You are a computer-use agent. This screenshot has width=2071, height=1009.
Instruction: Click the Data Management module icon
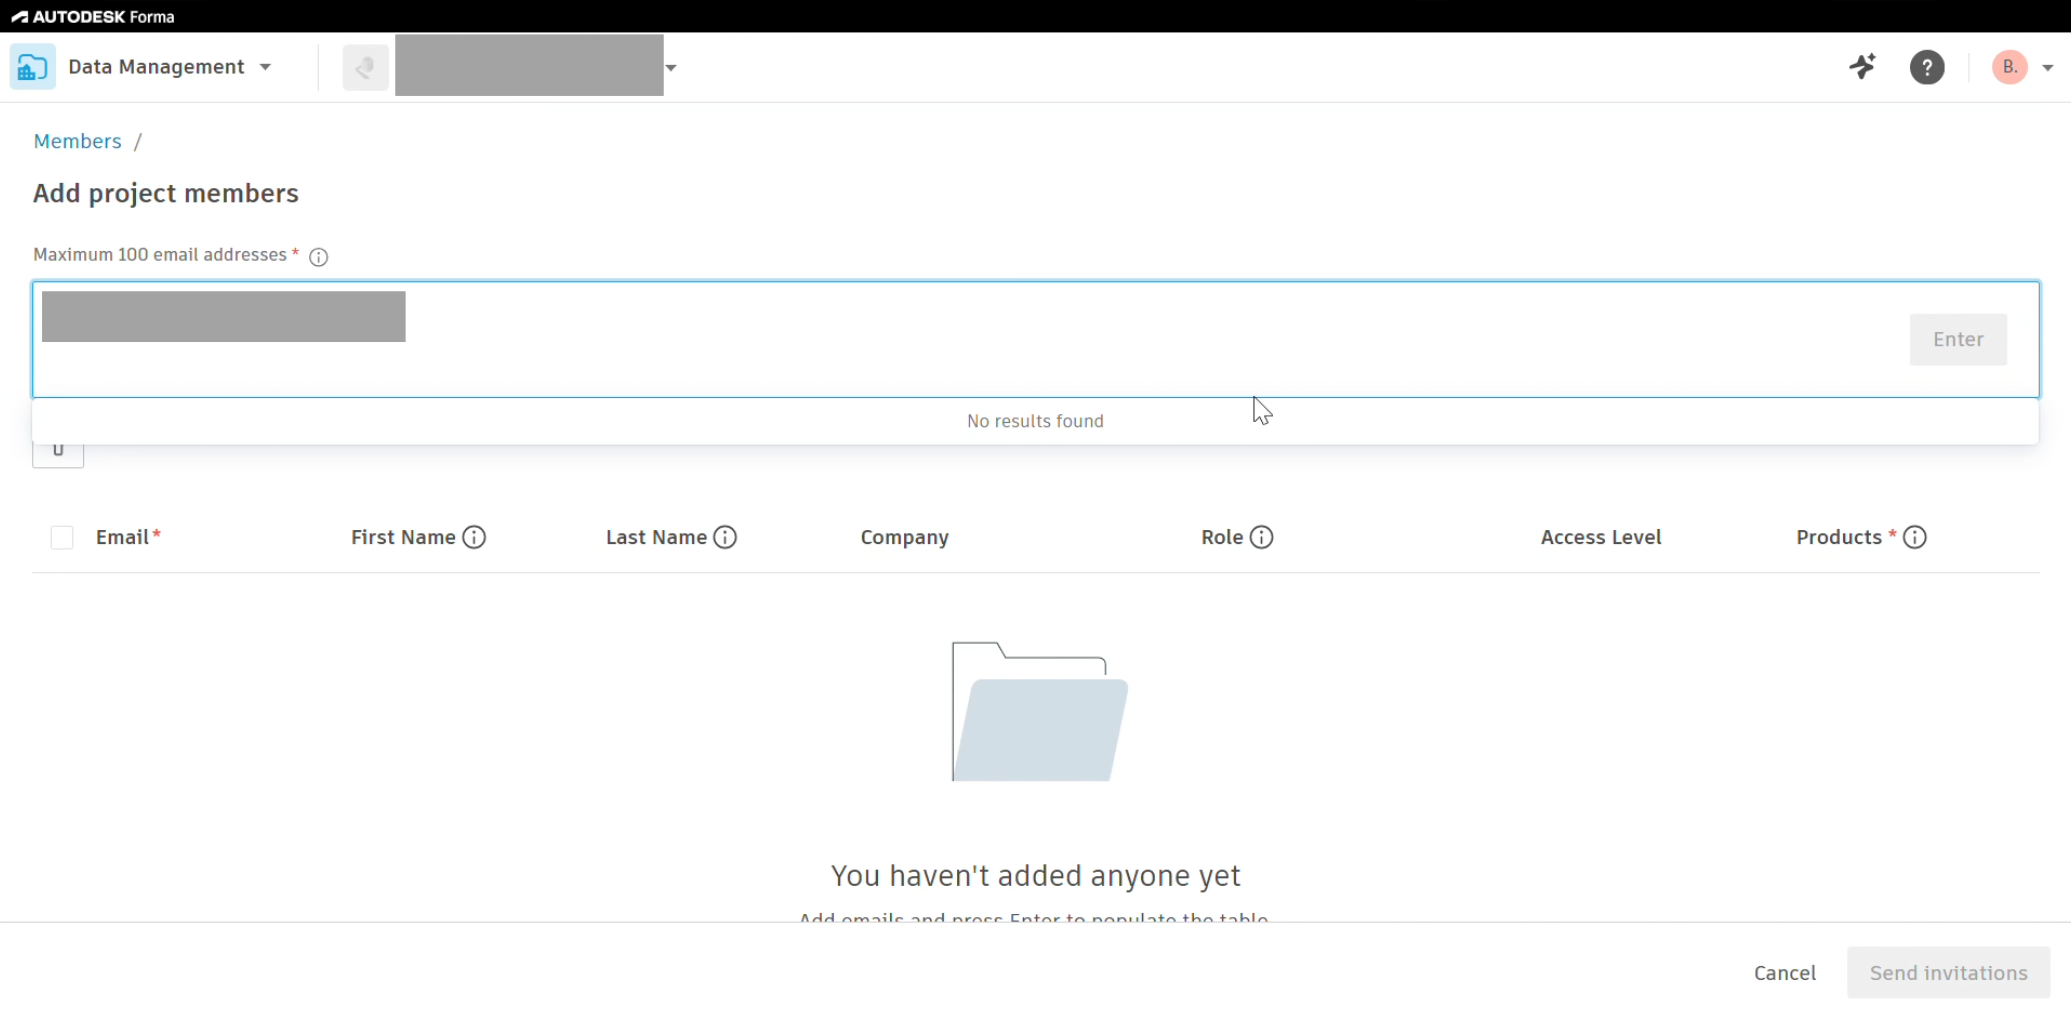tap(32, 67)
